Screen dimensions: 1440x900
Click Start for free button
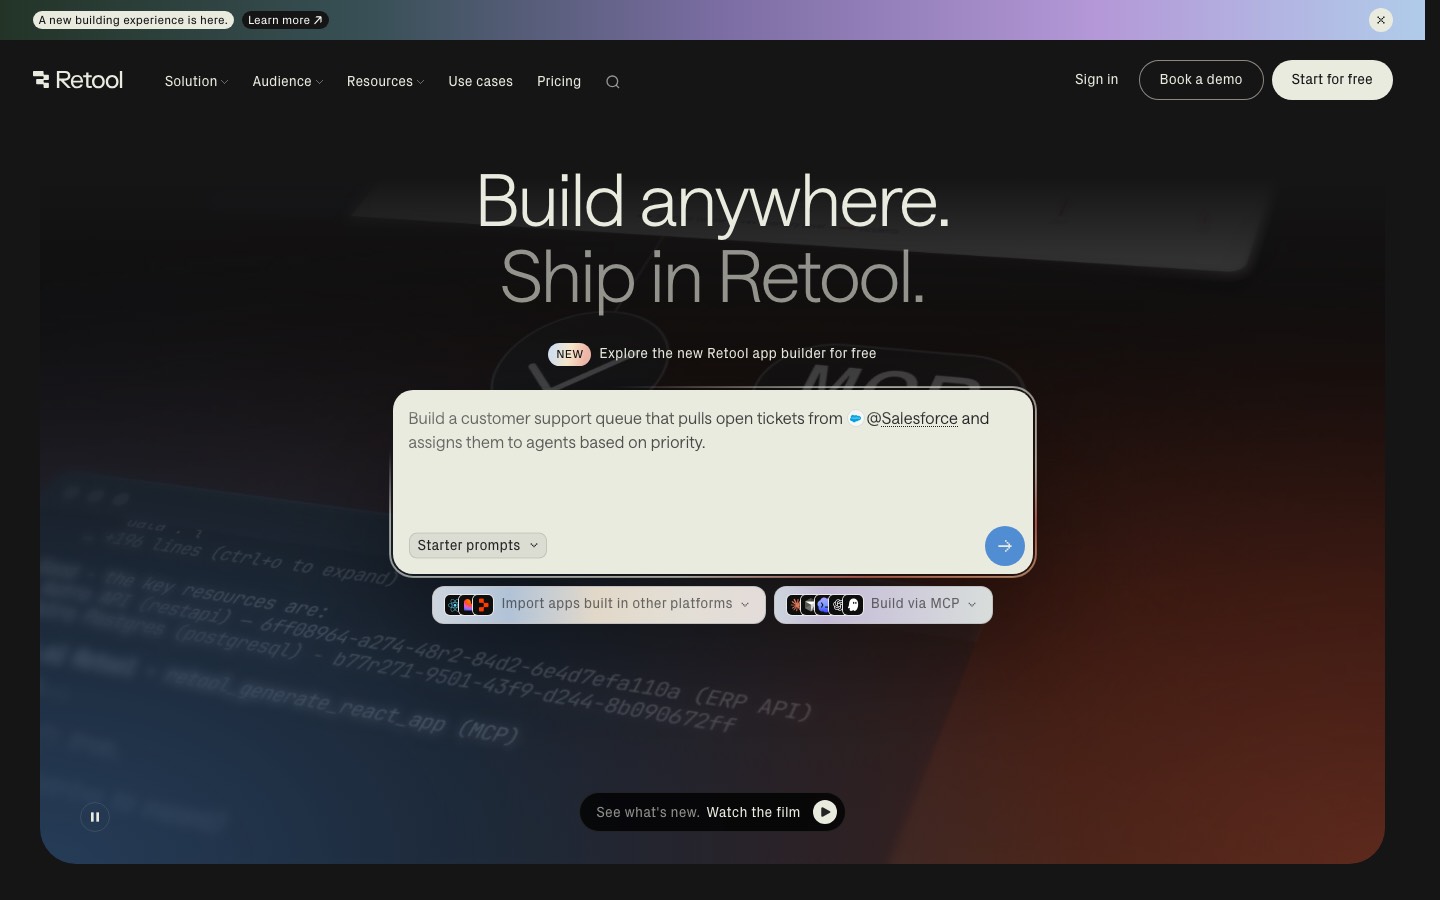click(x=1332, y=80)
